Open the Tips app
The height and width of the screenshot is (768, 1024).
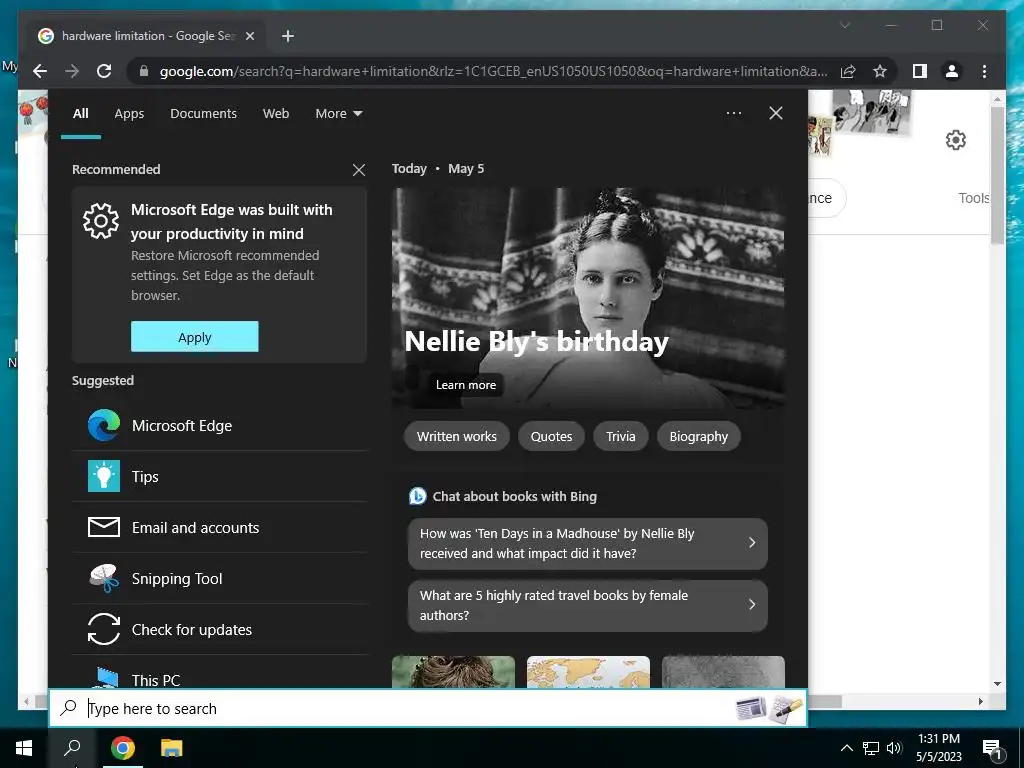point(219,477)
